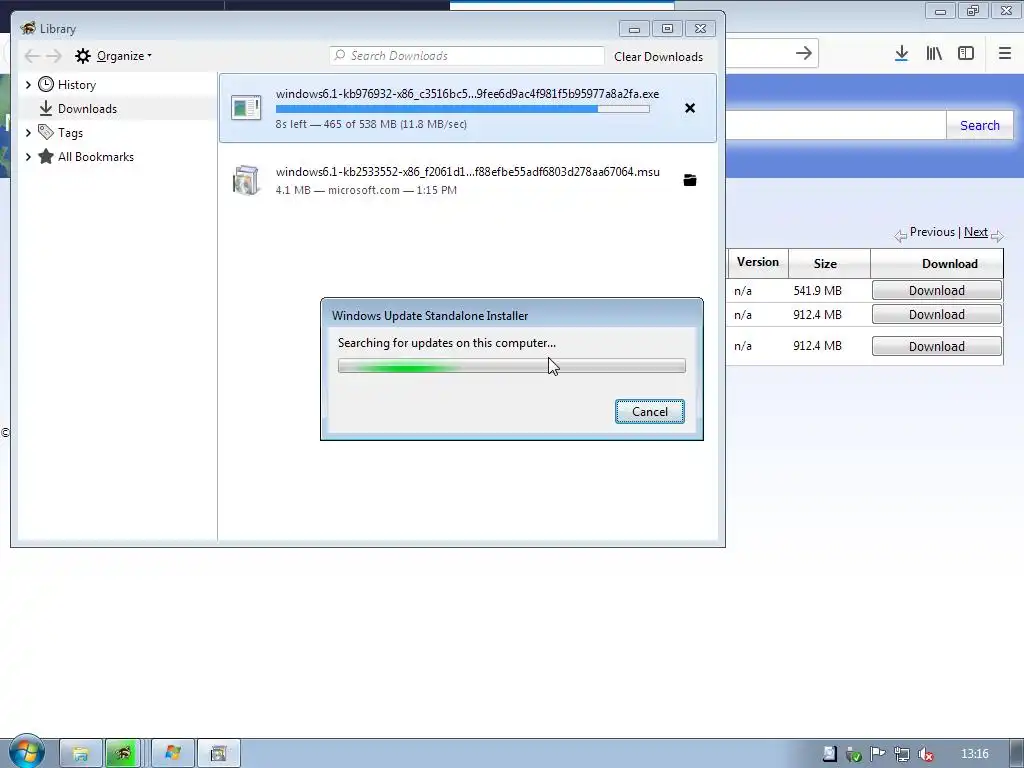Switch to the browser taskbar button
The height and width of the screenshot is (768, 1024).
[x=123, y=754]
